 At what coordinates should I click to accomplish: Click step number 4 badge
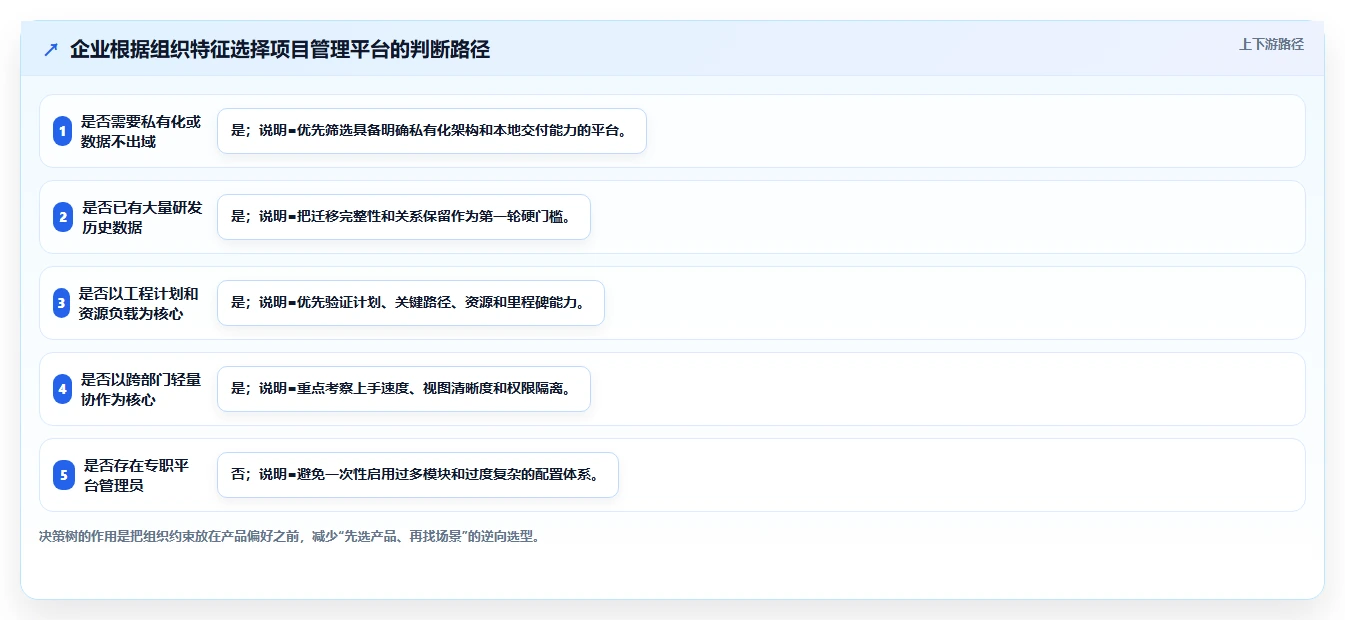62,389
